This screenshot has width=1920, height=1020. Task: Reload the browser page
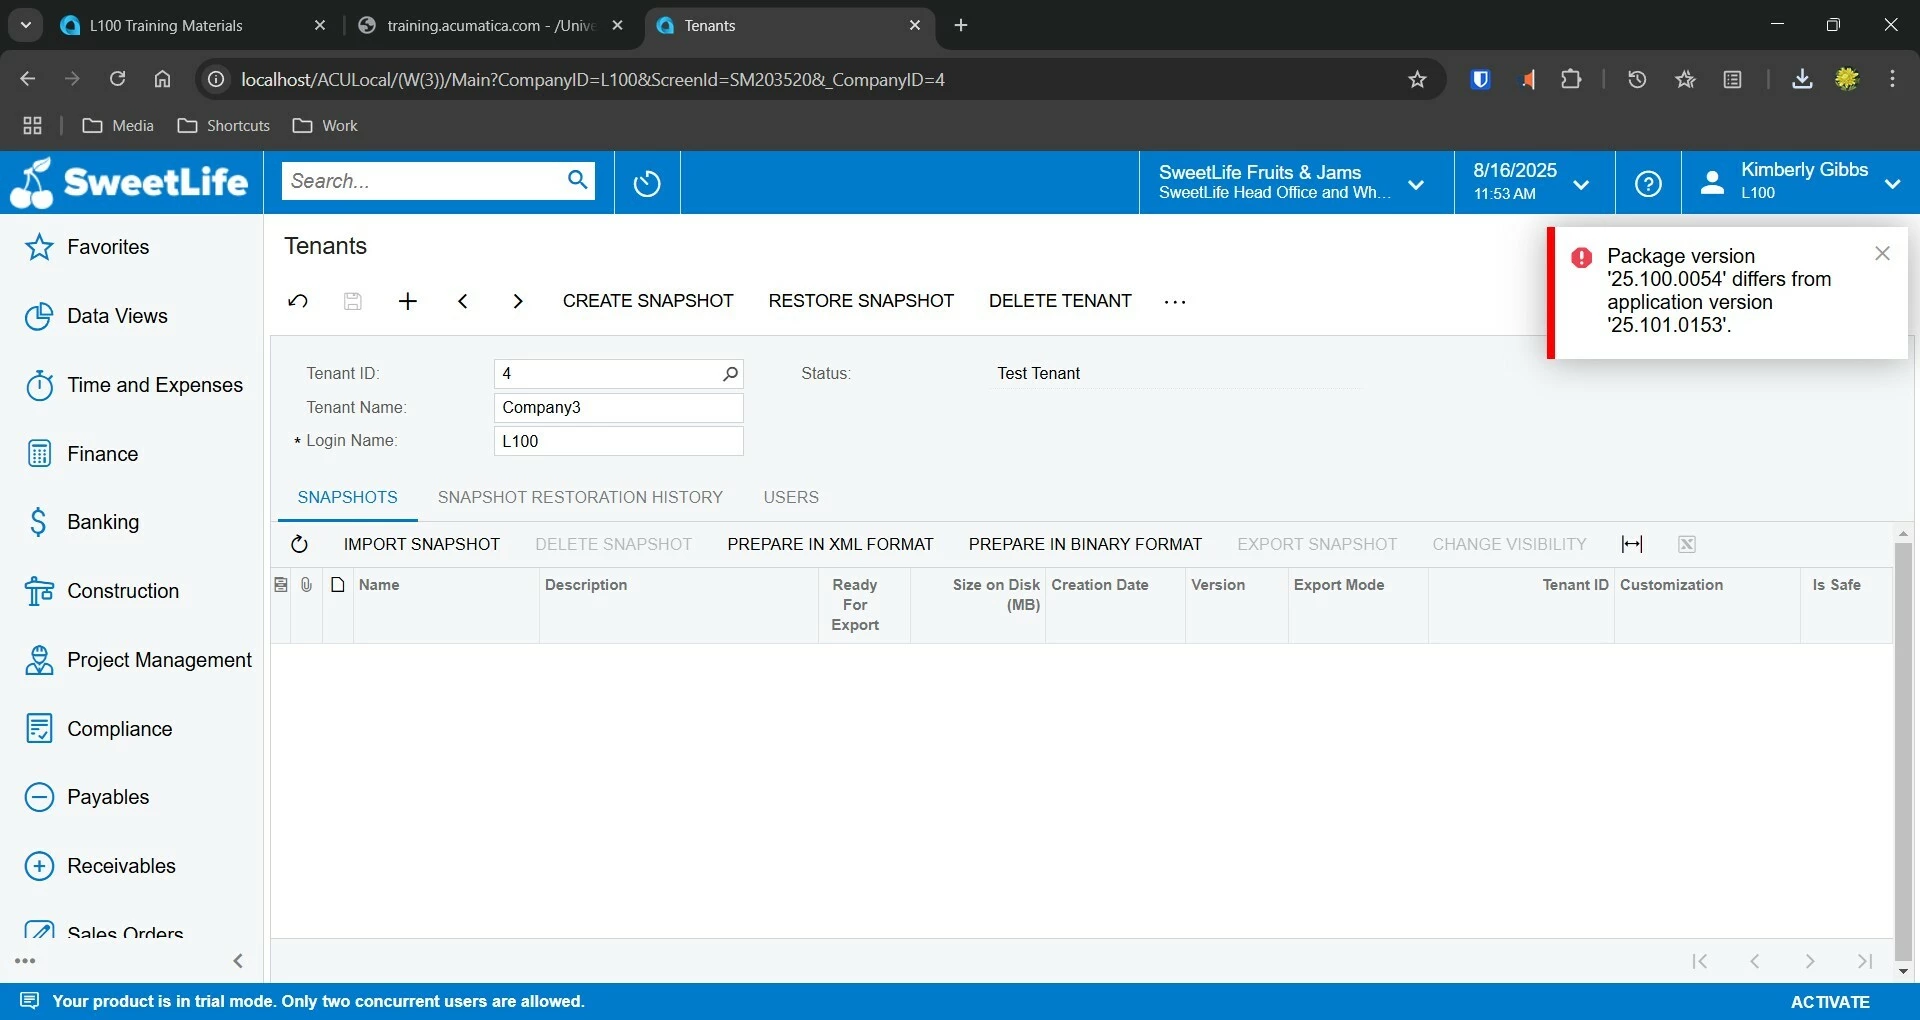click(x=117, y=79)
